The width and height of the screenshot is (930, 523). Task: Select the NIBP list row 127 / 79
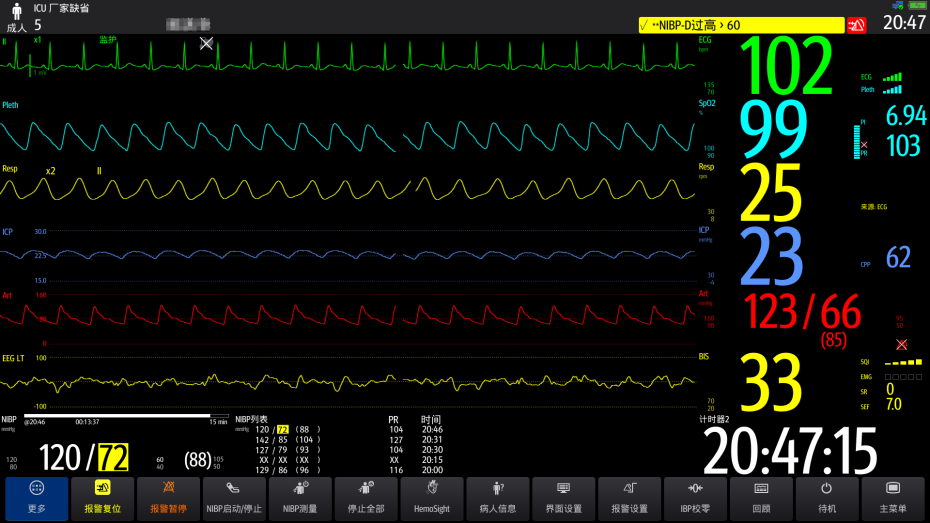click(349, 449)
